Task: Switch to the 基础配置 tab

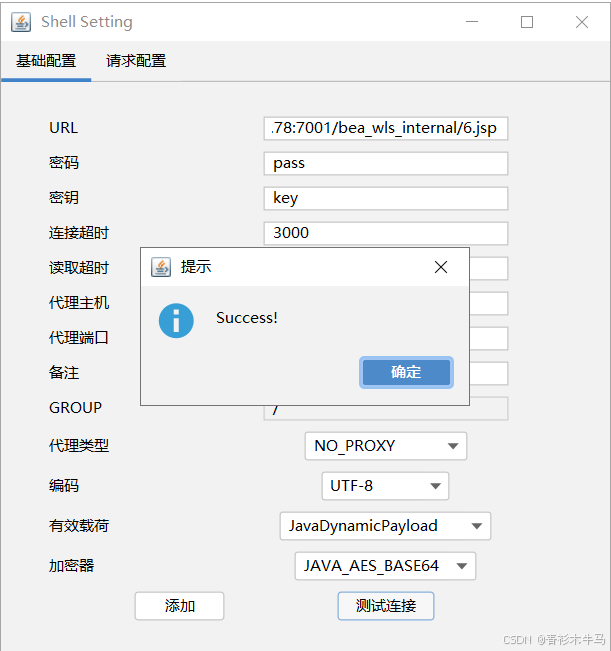Action: (46, 61)
